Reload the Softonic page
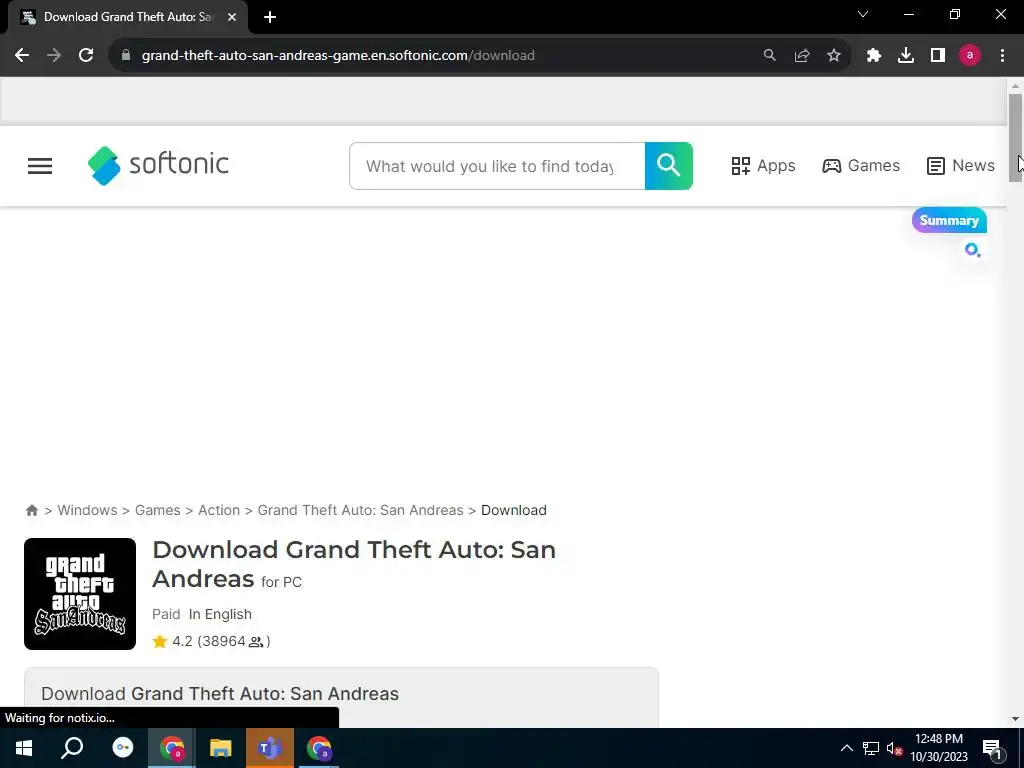The height and width of the screenshot is (768, 1024). click(x=86, y=56)
